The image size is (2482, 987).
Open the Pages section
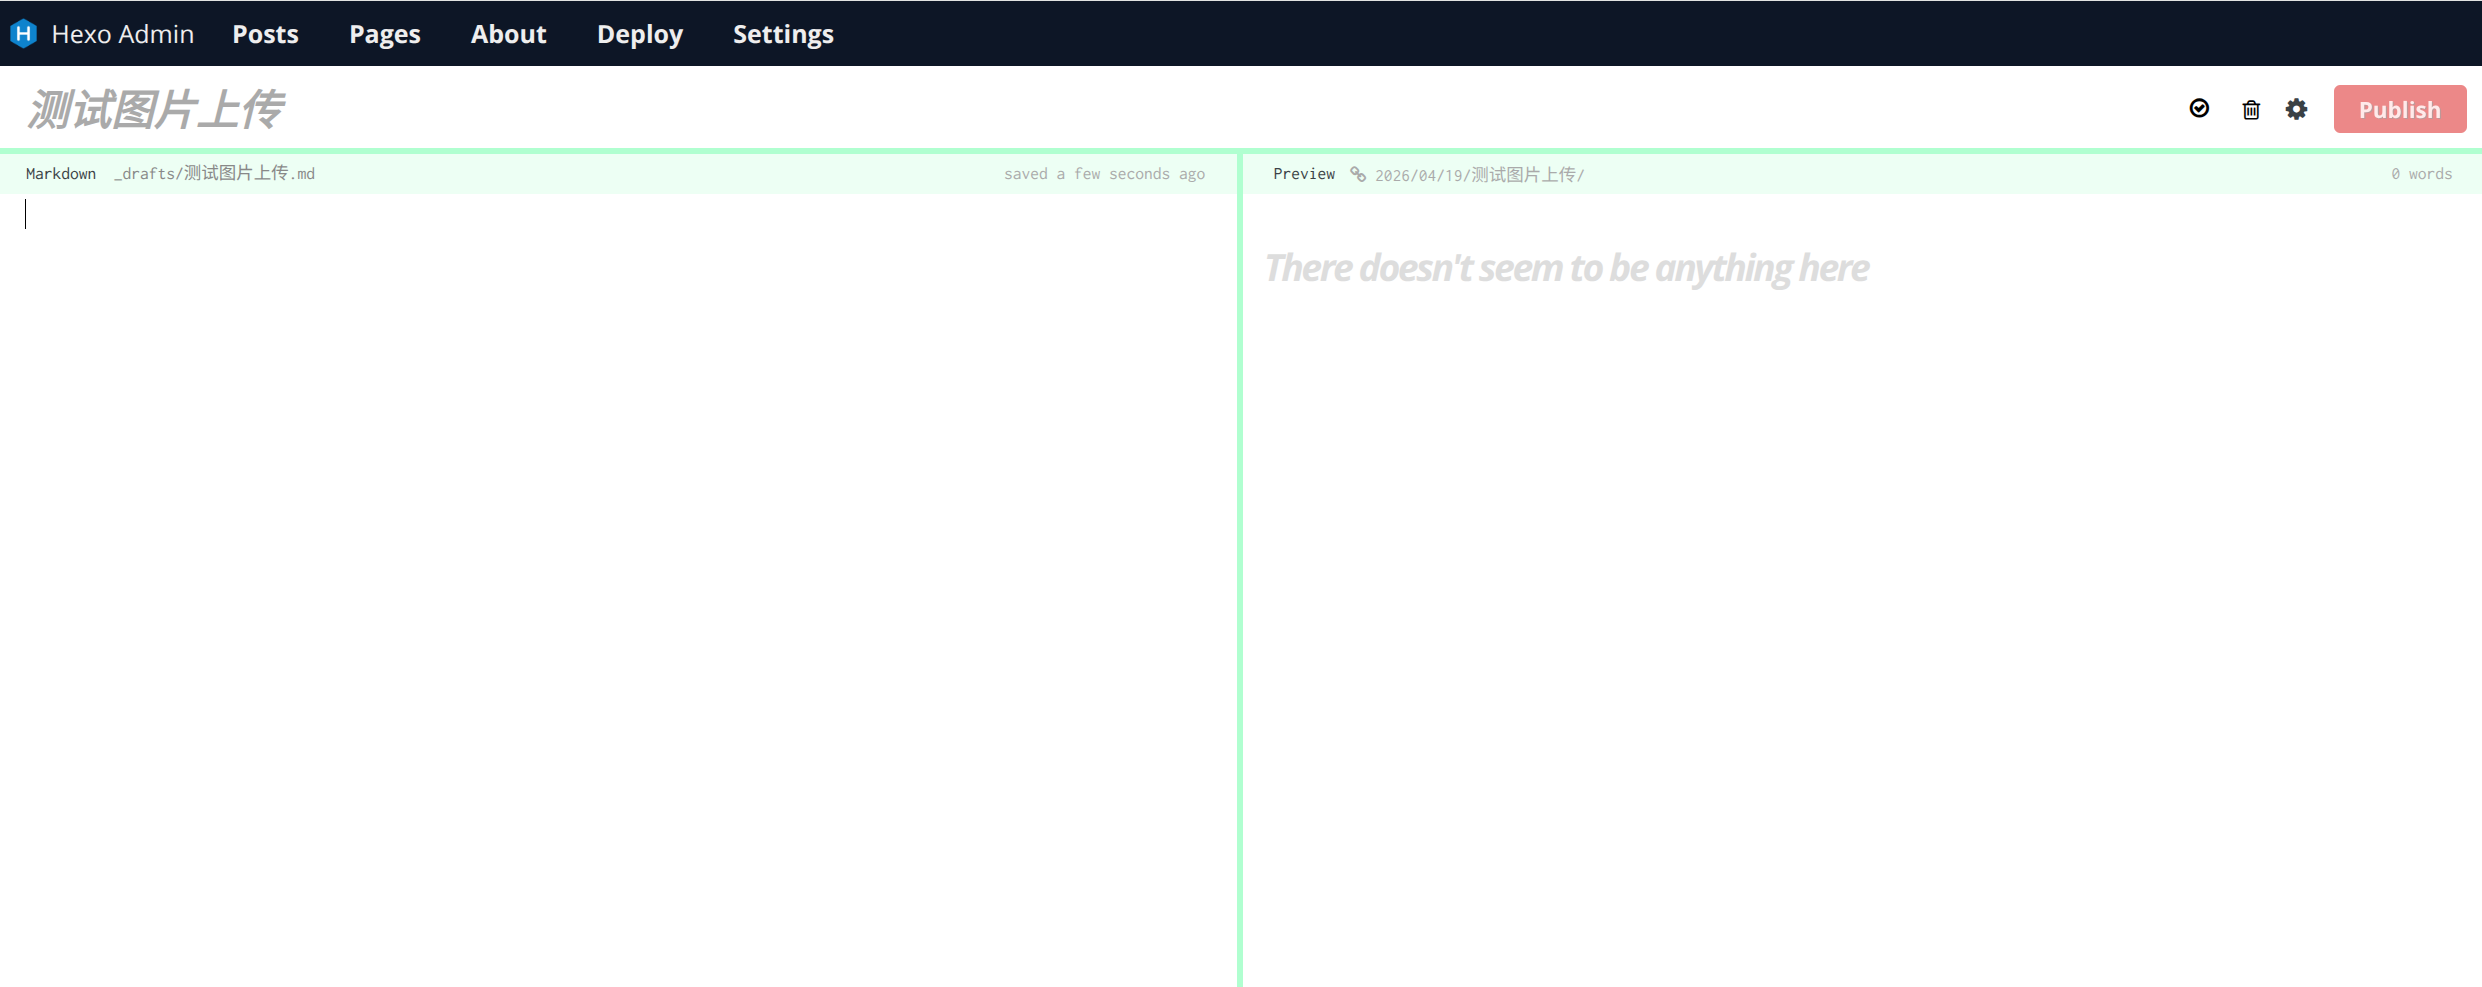pyautogui.click(x=384, y=33)
